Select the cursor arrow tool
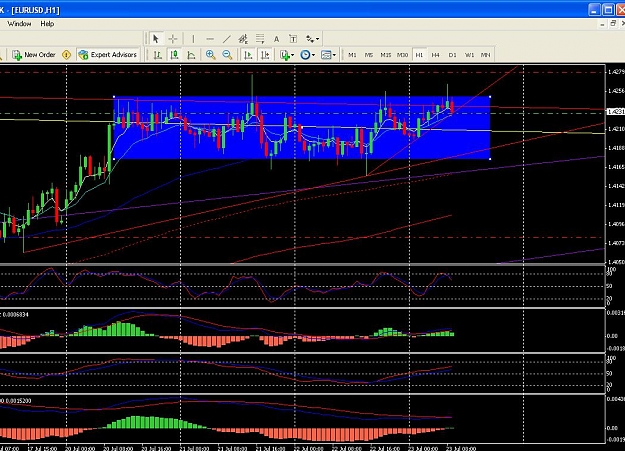Viewport: 625px width, 451px height. pos(156,39)
